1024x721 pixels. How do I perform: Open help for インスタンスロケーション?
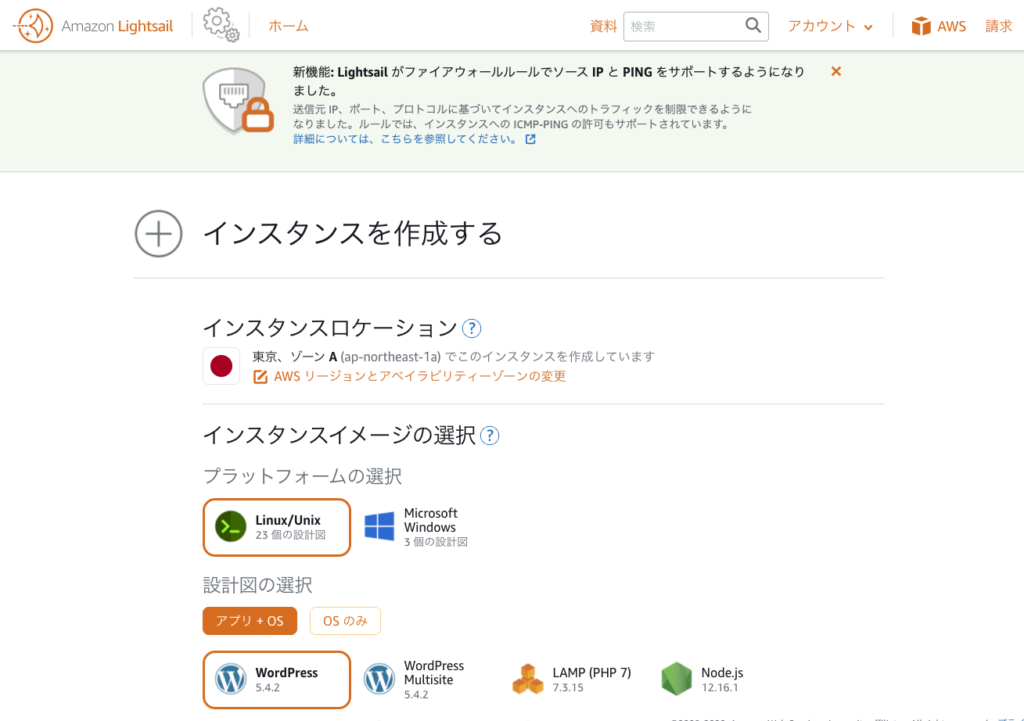click(x=472, y=328)
